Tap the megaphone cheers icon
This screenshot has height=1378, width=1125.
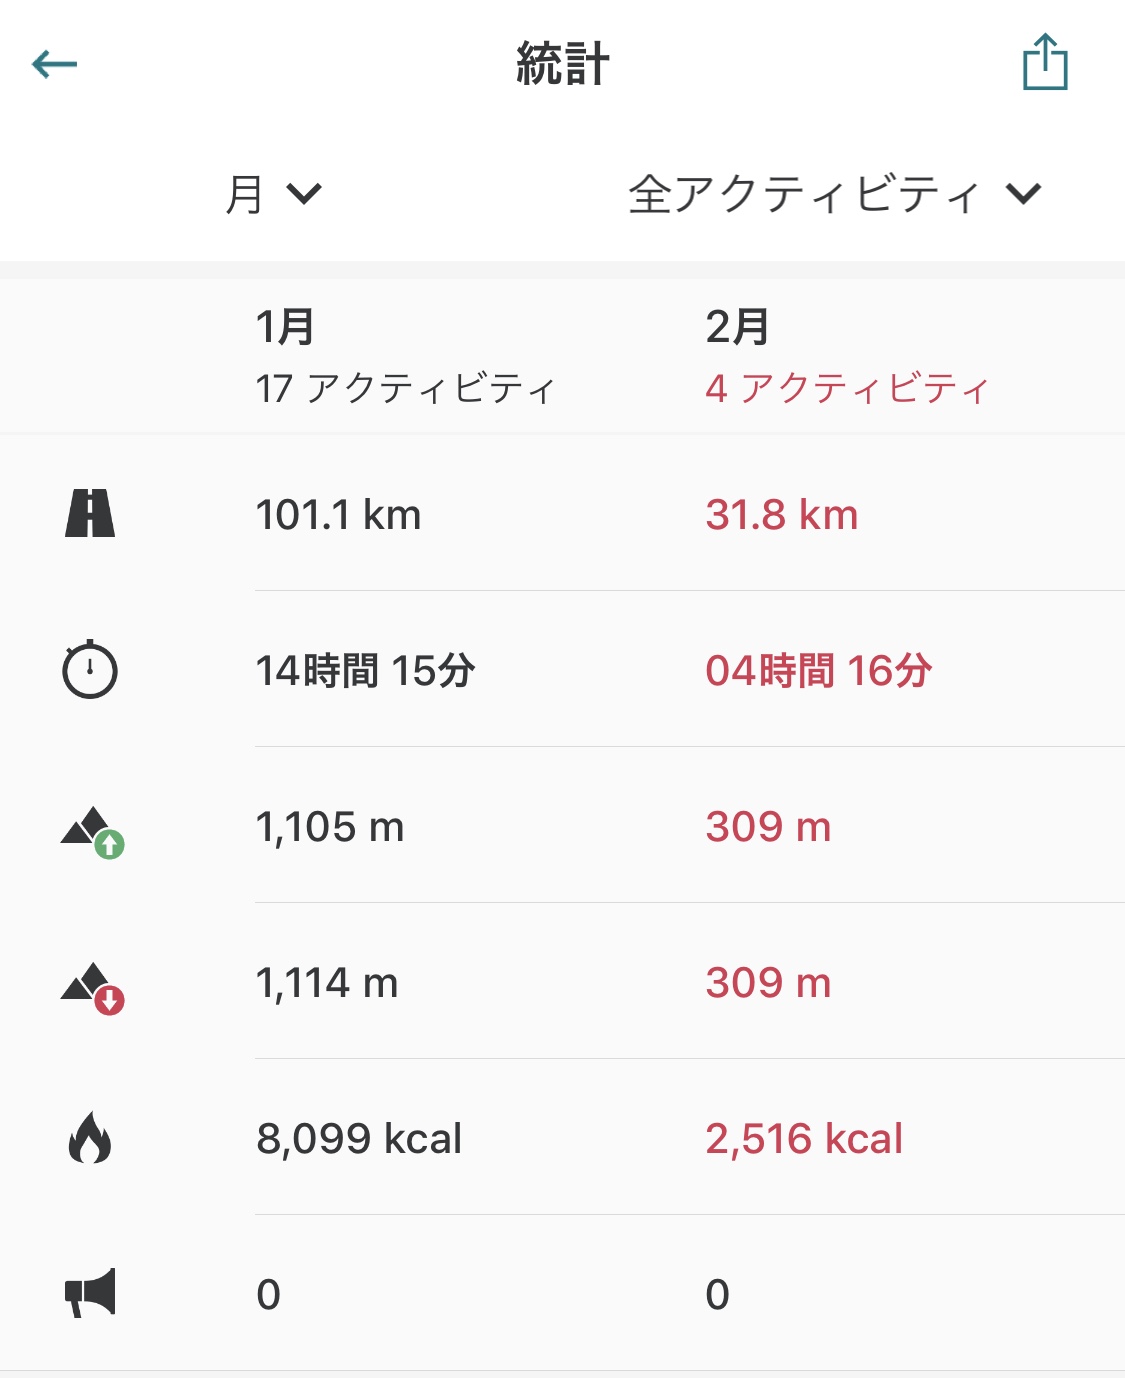point(90,1293)
